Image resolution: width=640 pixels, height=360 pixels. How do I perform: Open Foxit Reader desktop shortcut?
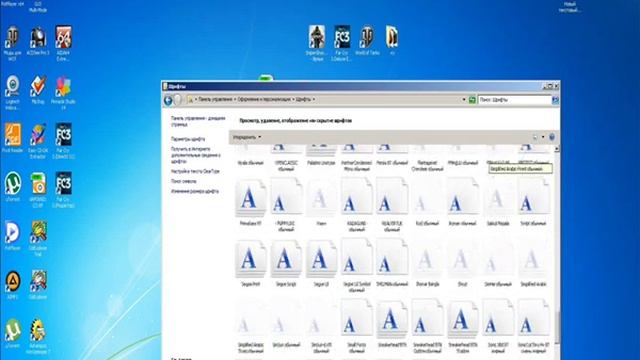tap(13, 138)
